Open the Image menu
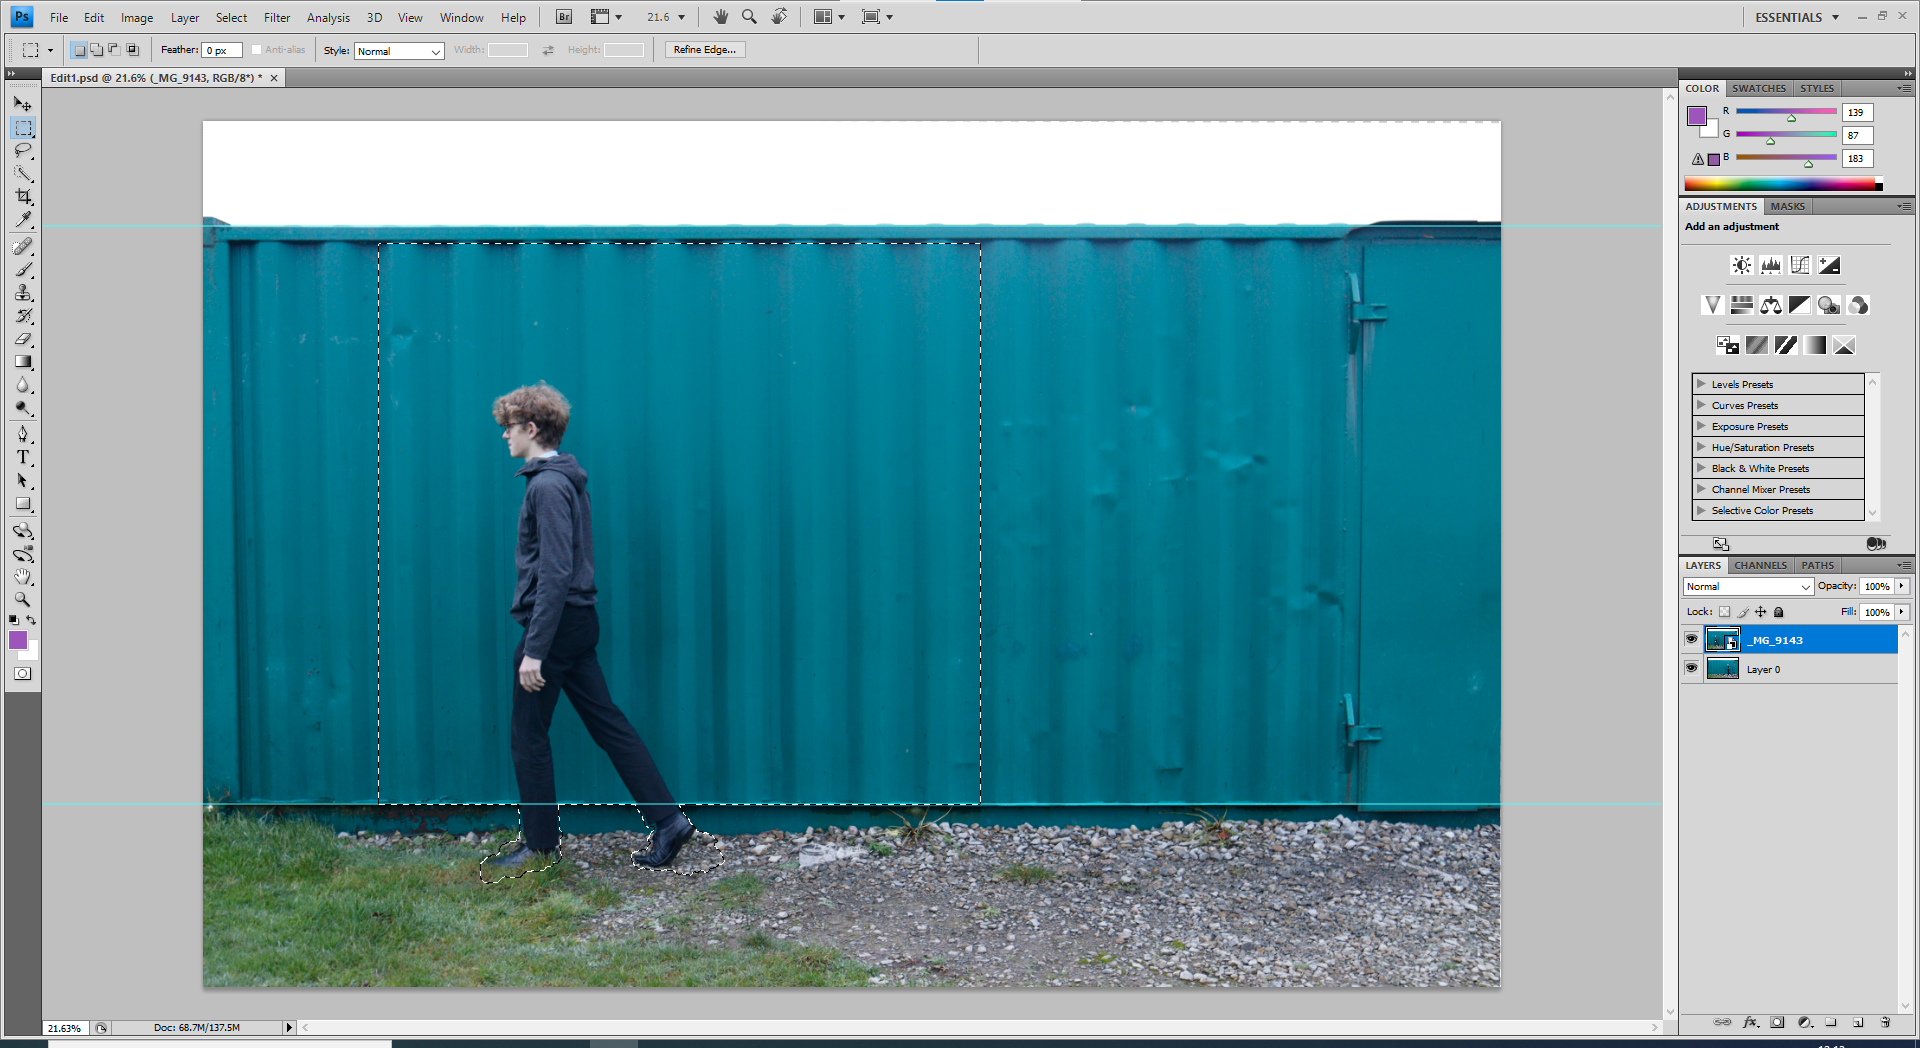Image resolution: width=1920 pixels, height=1048 pixels. (x=137, y=18)
